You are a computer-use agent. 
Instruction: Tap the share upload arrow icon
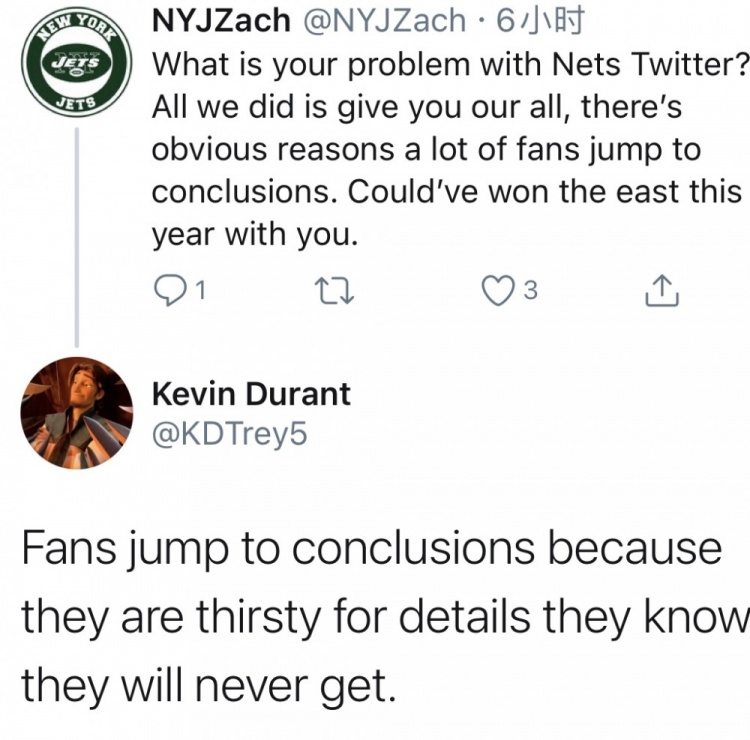click(661, 291)
